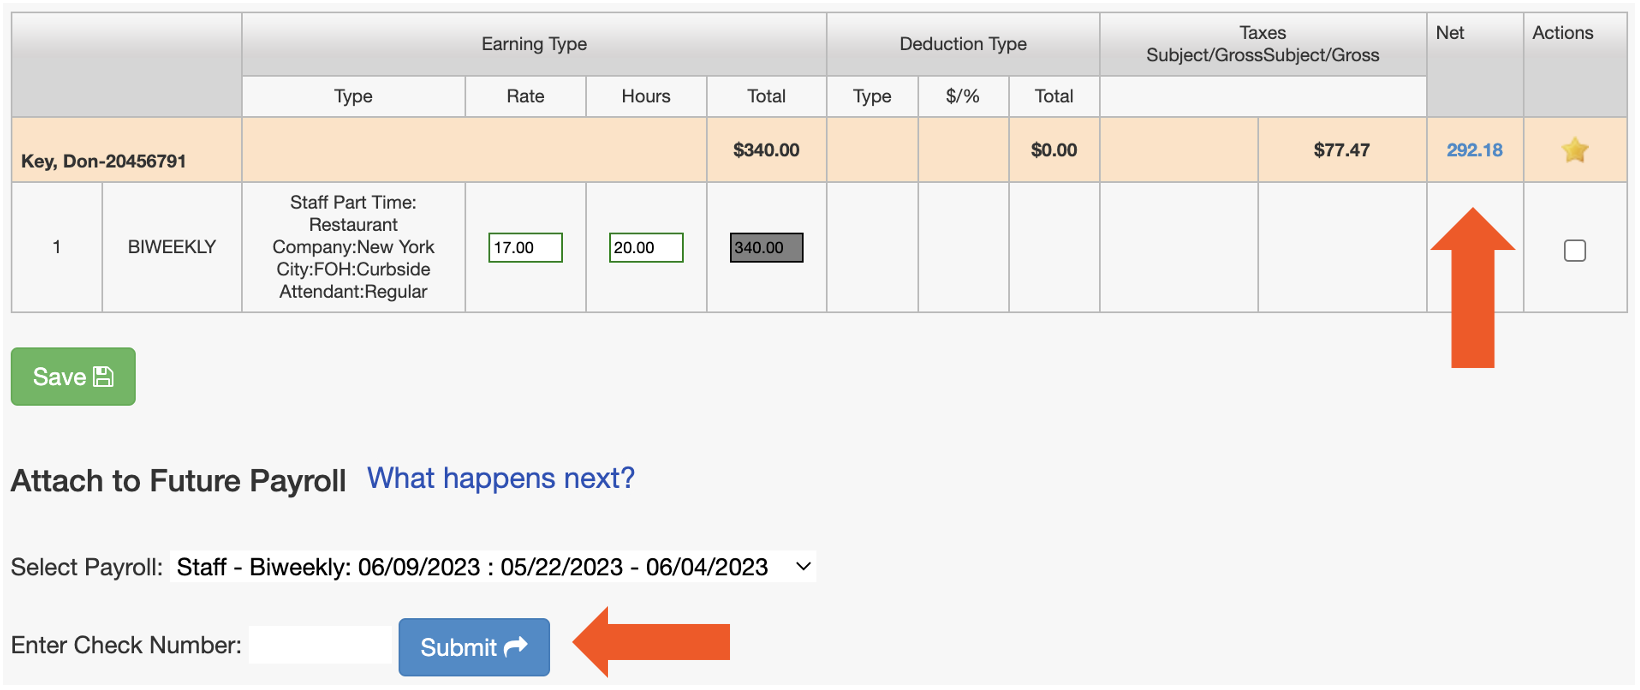1640x690 pixels.
Task: Click the Hours column header
Action: click(645, 96)
